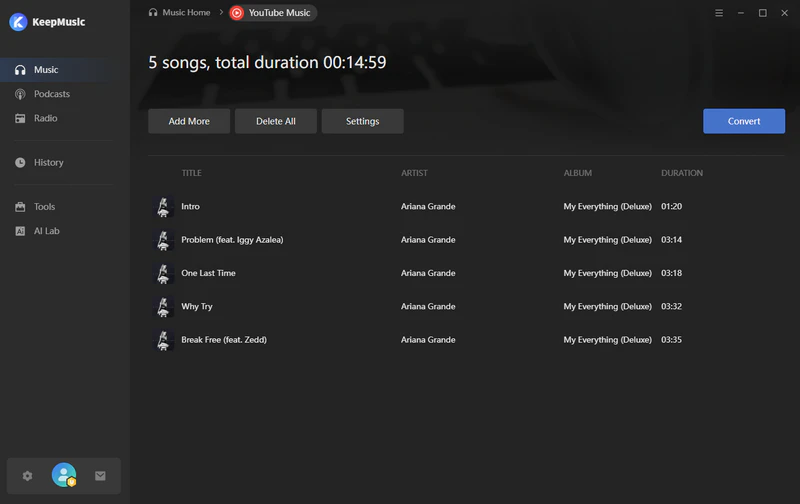
Task: Click the YouTube Music red icon
Action: coord(236,13)
